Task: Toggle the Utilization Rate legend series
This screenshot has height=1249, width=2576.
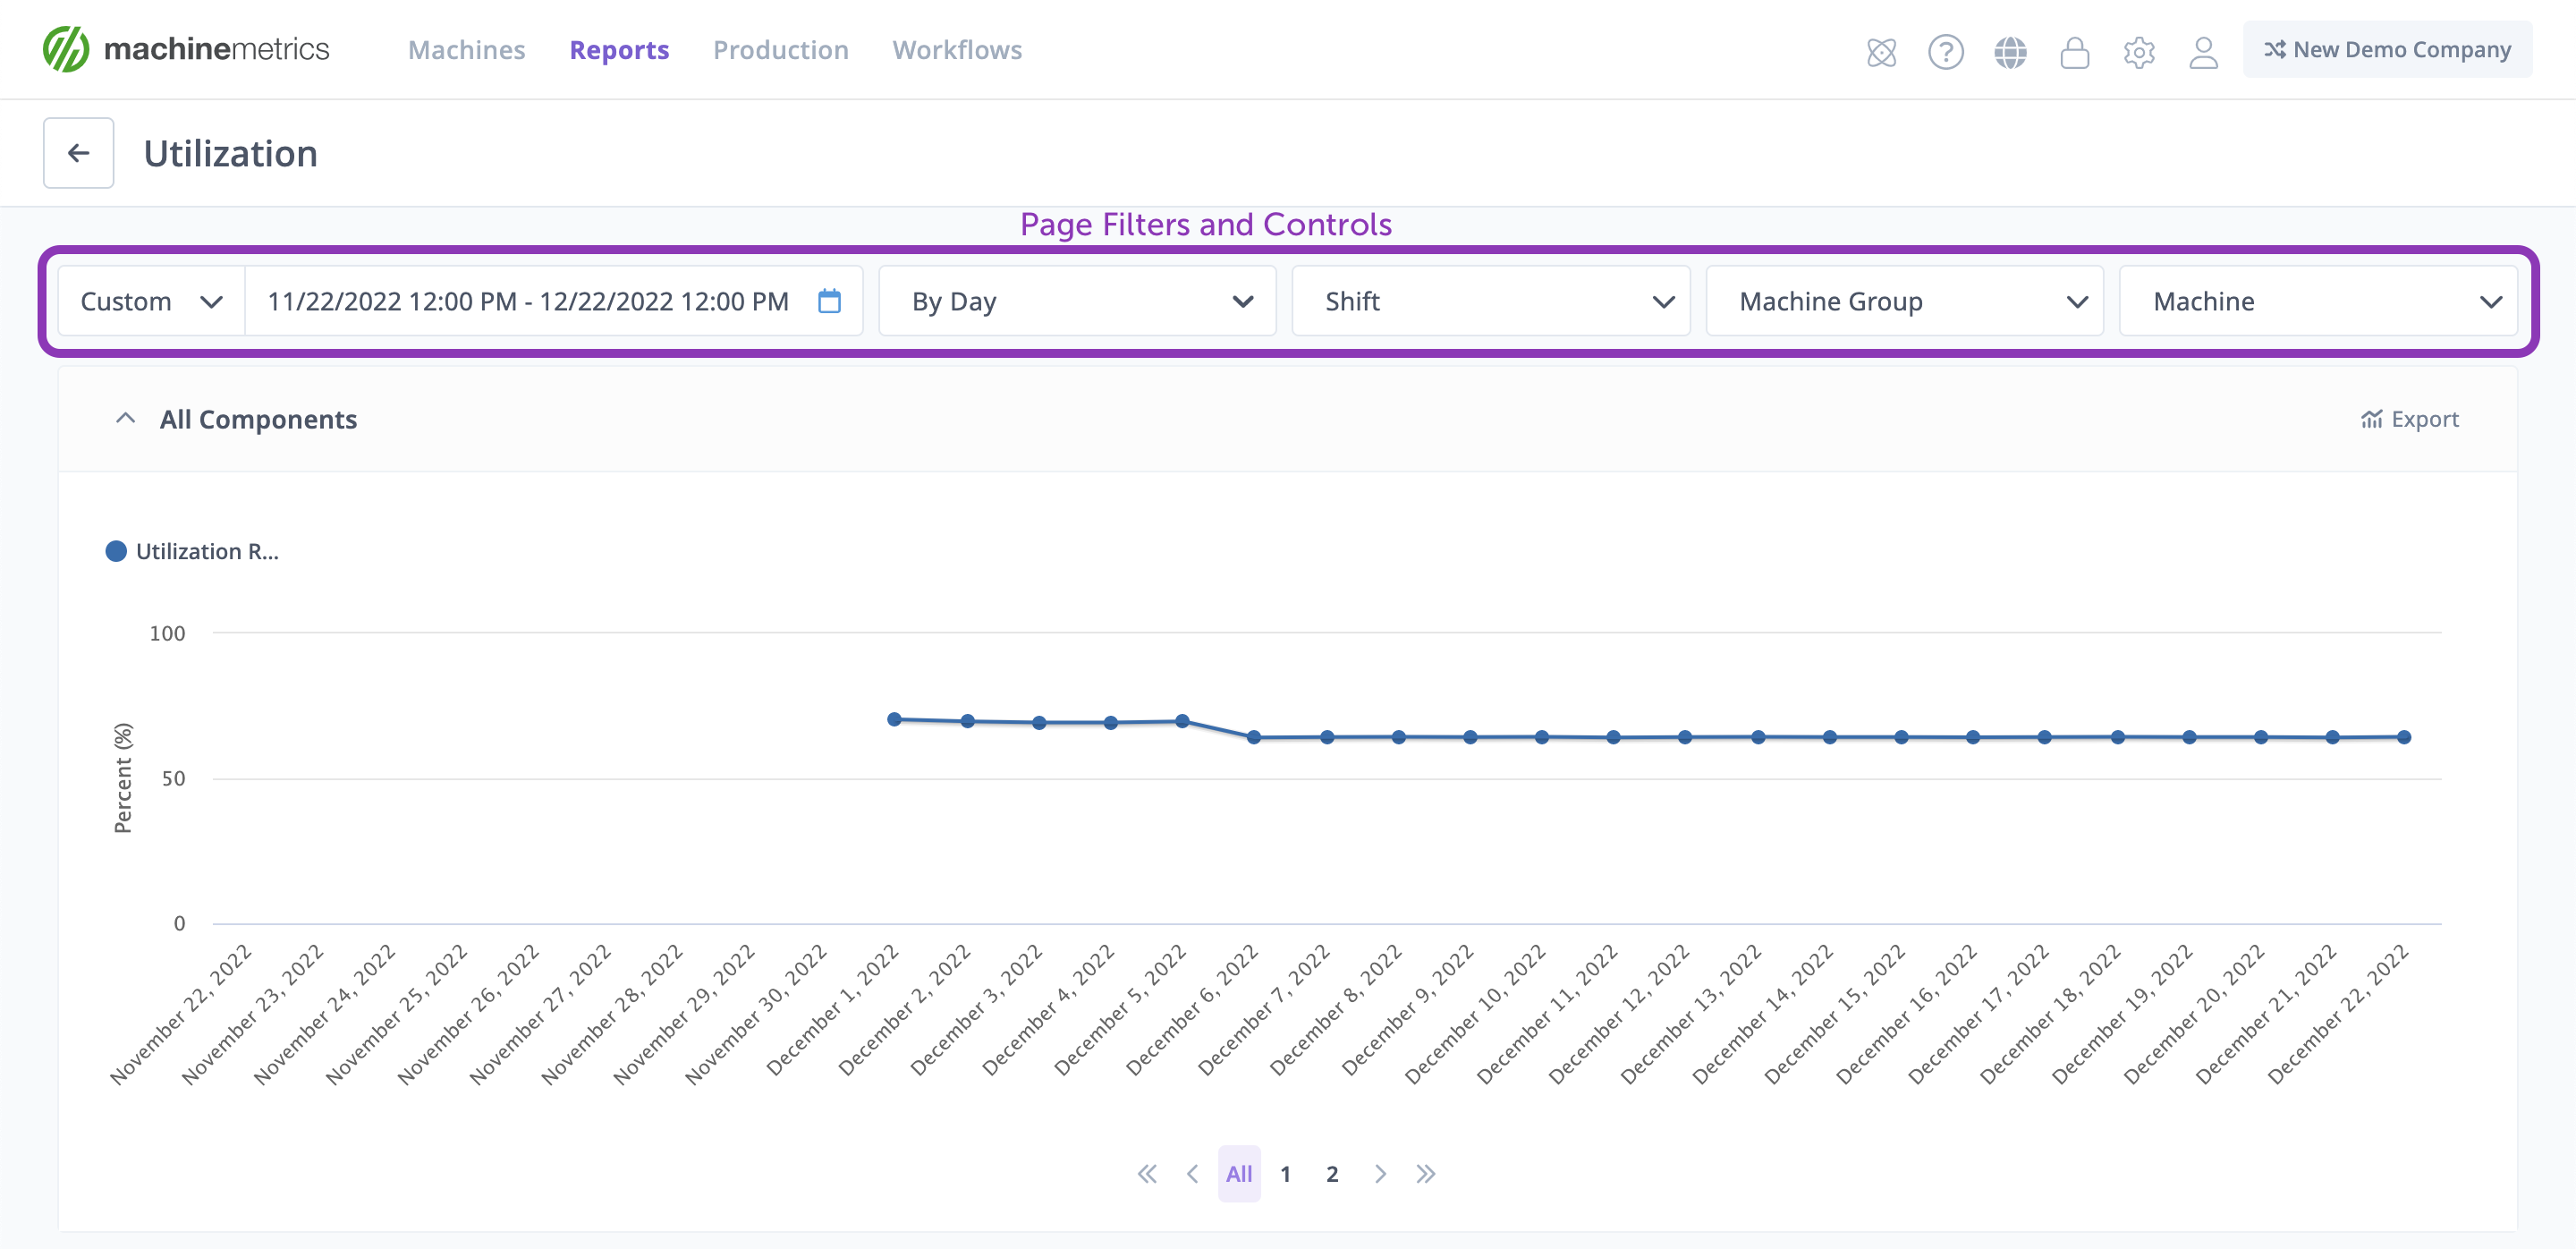Action: point(192,551)
